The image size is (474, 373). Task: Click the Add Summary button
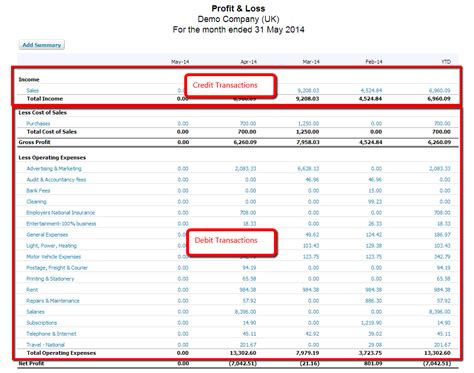click(x=42, y=45)
